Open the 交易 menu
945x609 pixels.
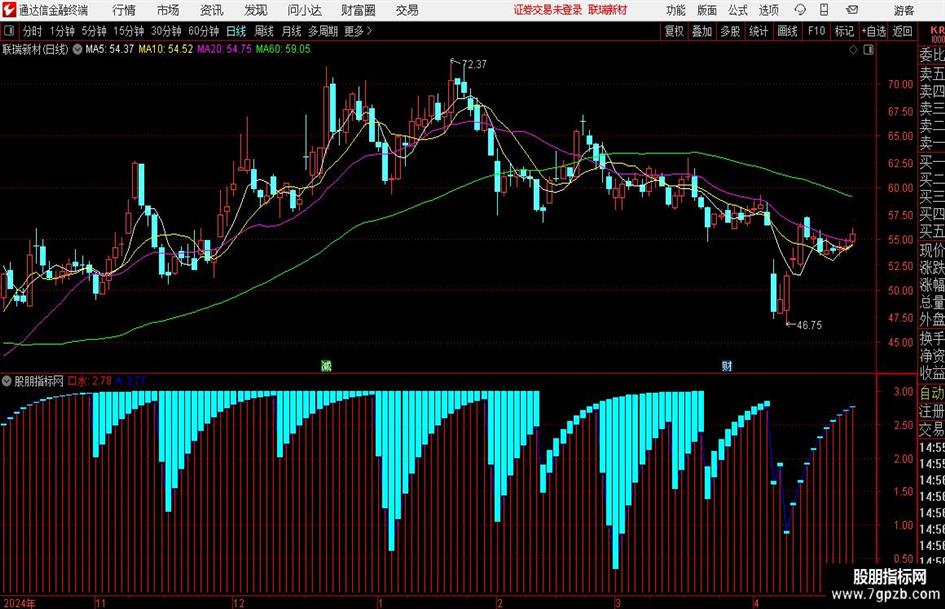point(407,10)
